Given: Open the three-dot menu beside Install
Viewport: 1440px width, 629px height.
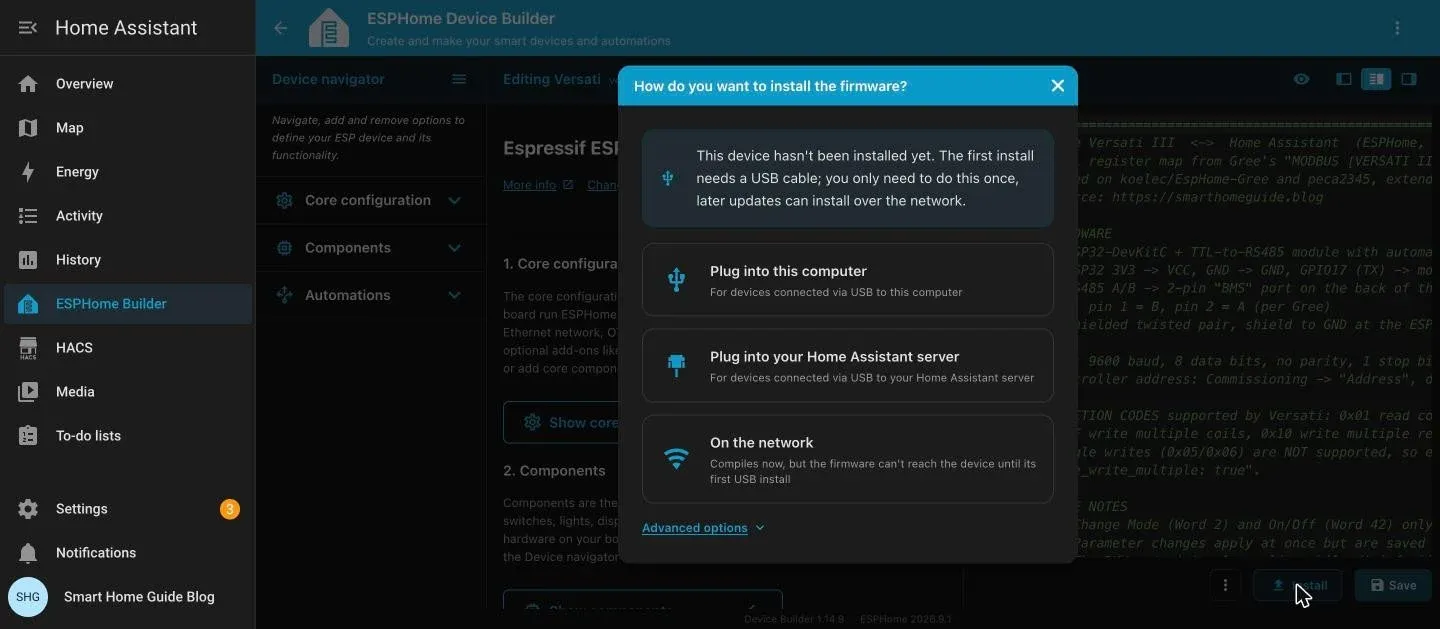Looking at the screenshot, I should tap(1225, 586).
